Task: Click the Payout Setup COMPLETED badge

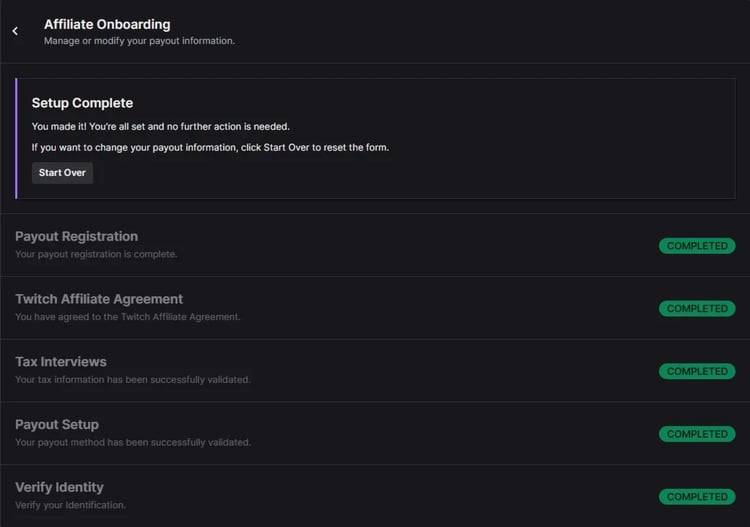Action: pos(697,434)
